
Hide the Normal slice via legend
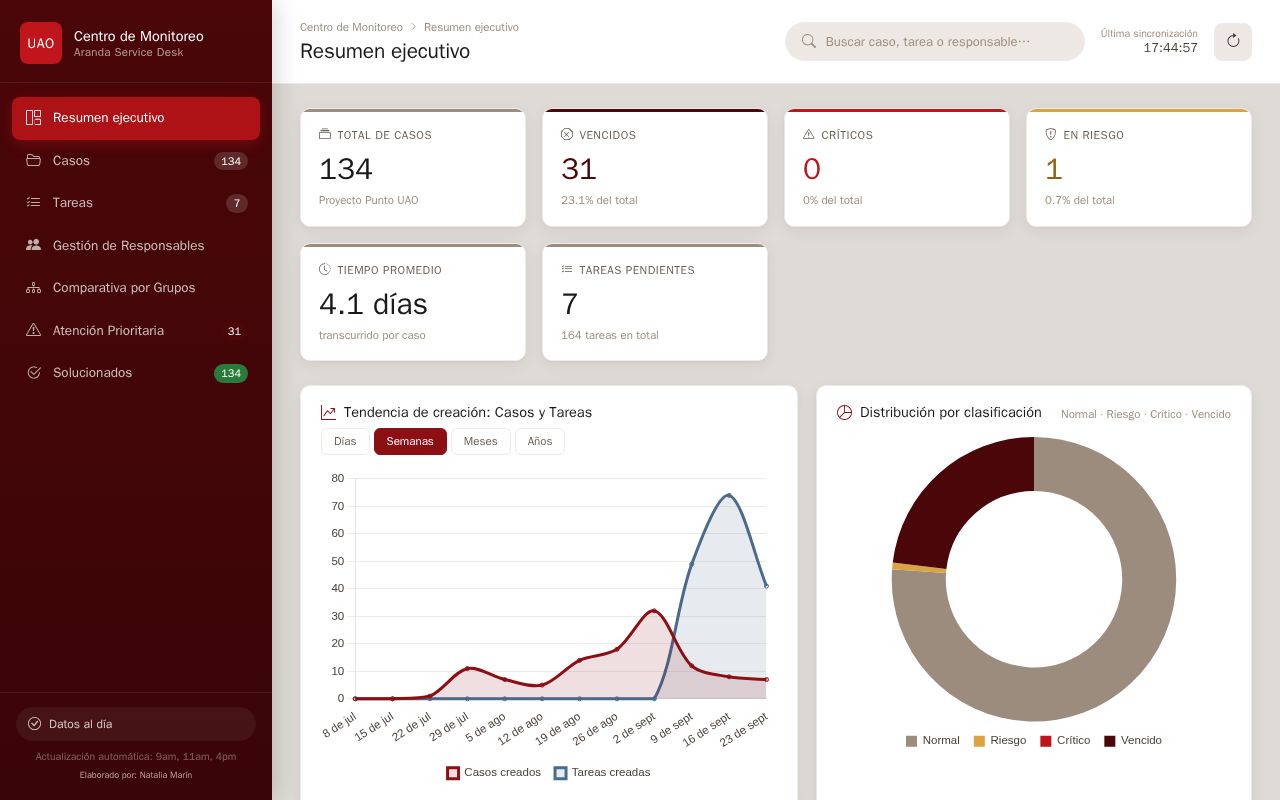click(x=932, y=741)
